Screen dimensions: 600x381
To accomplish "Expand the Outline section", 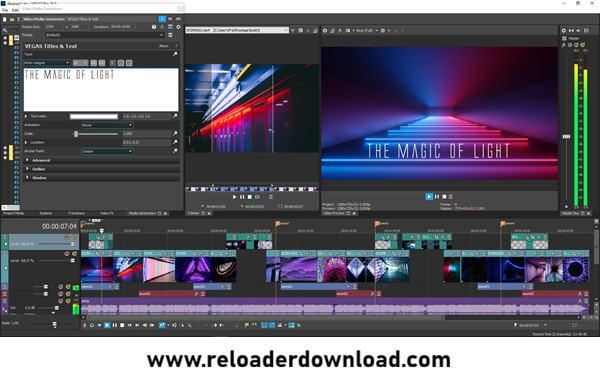I will click(x=27, y=169).
